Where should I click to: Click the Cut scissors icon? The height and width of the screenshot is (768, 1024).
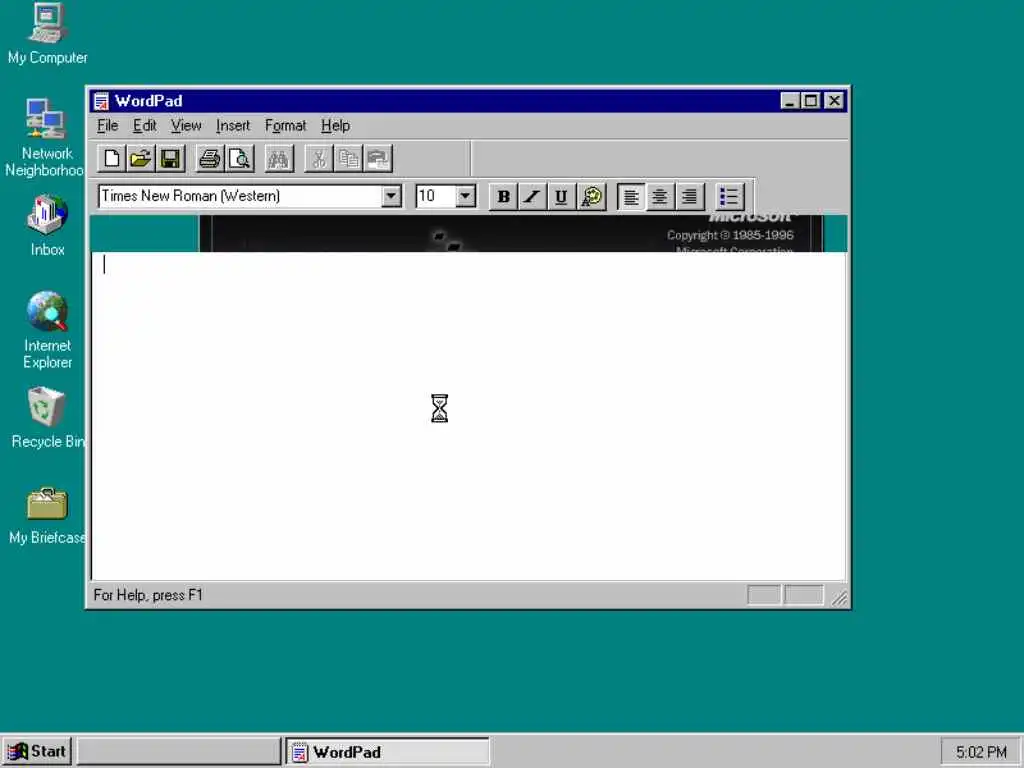tap(319, 159)
